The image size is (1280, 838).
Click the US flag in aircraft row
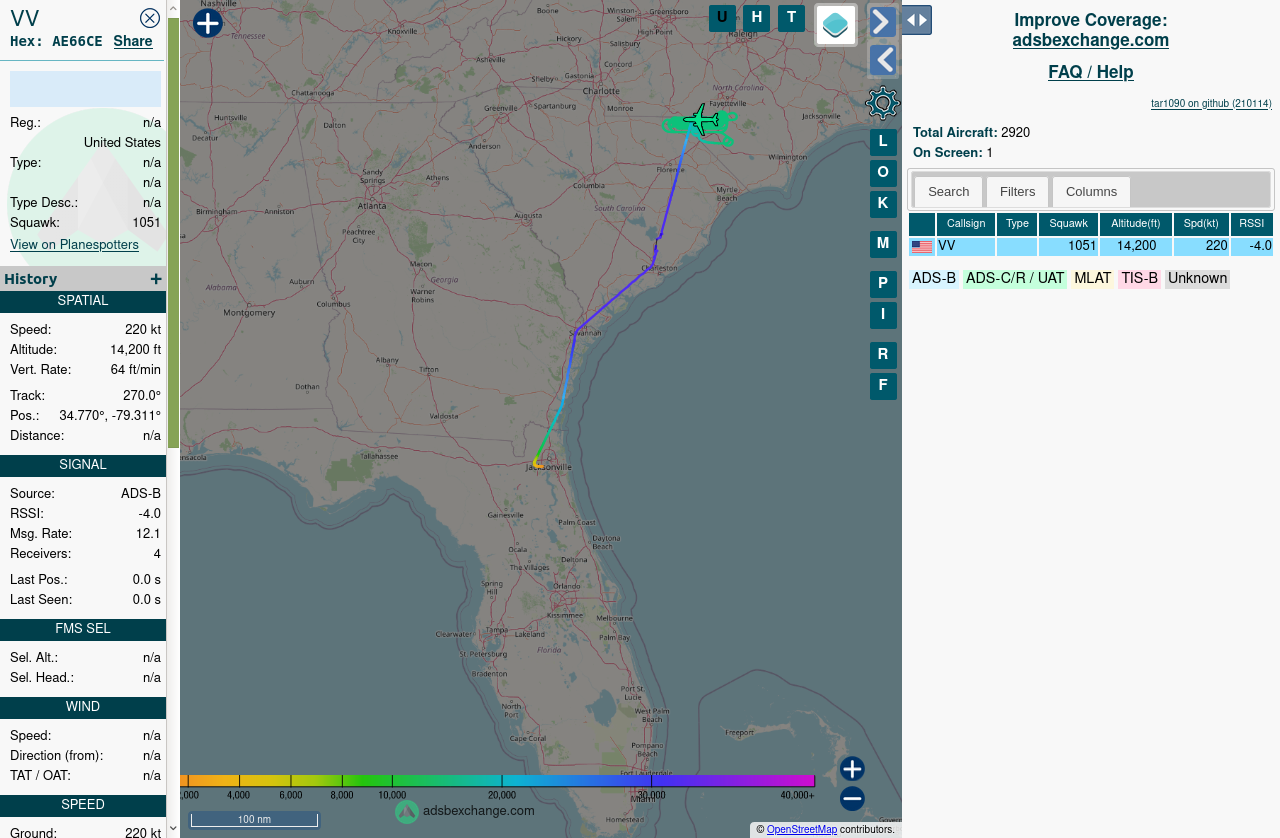click(922, 247)
